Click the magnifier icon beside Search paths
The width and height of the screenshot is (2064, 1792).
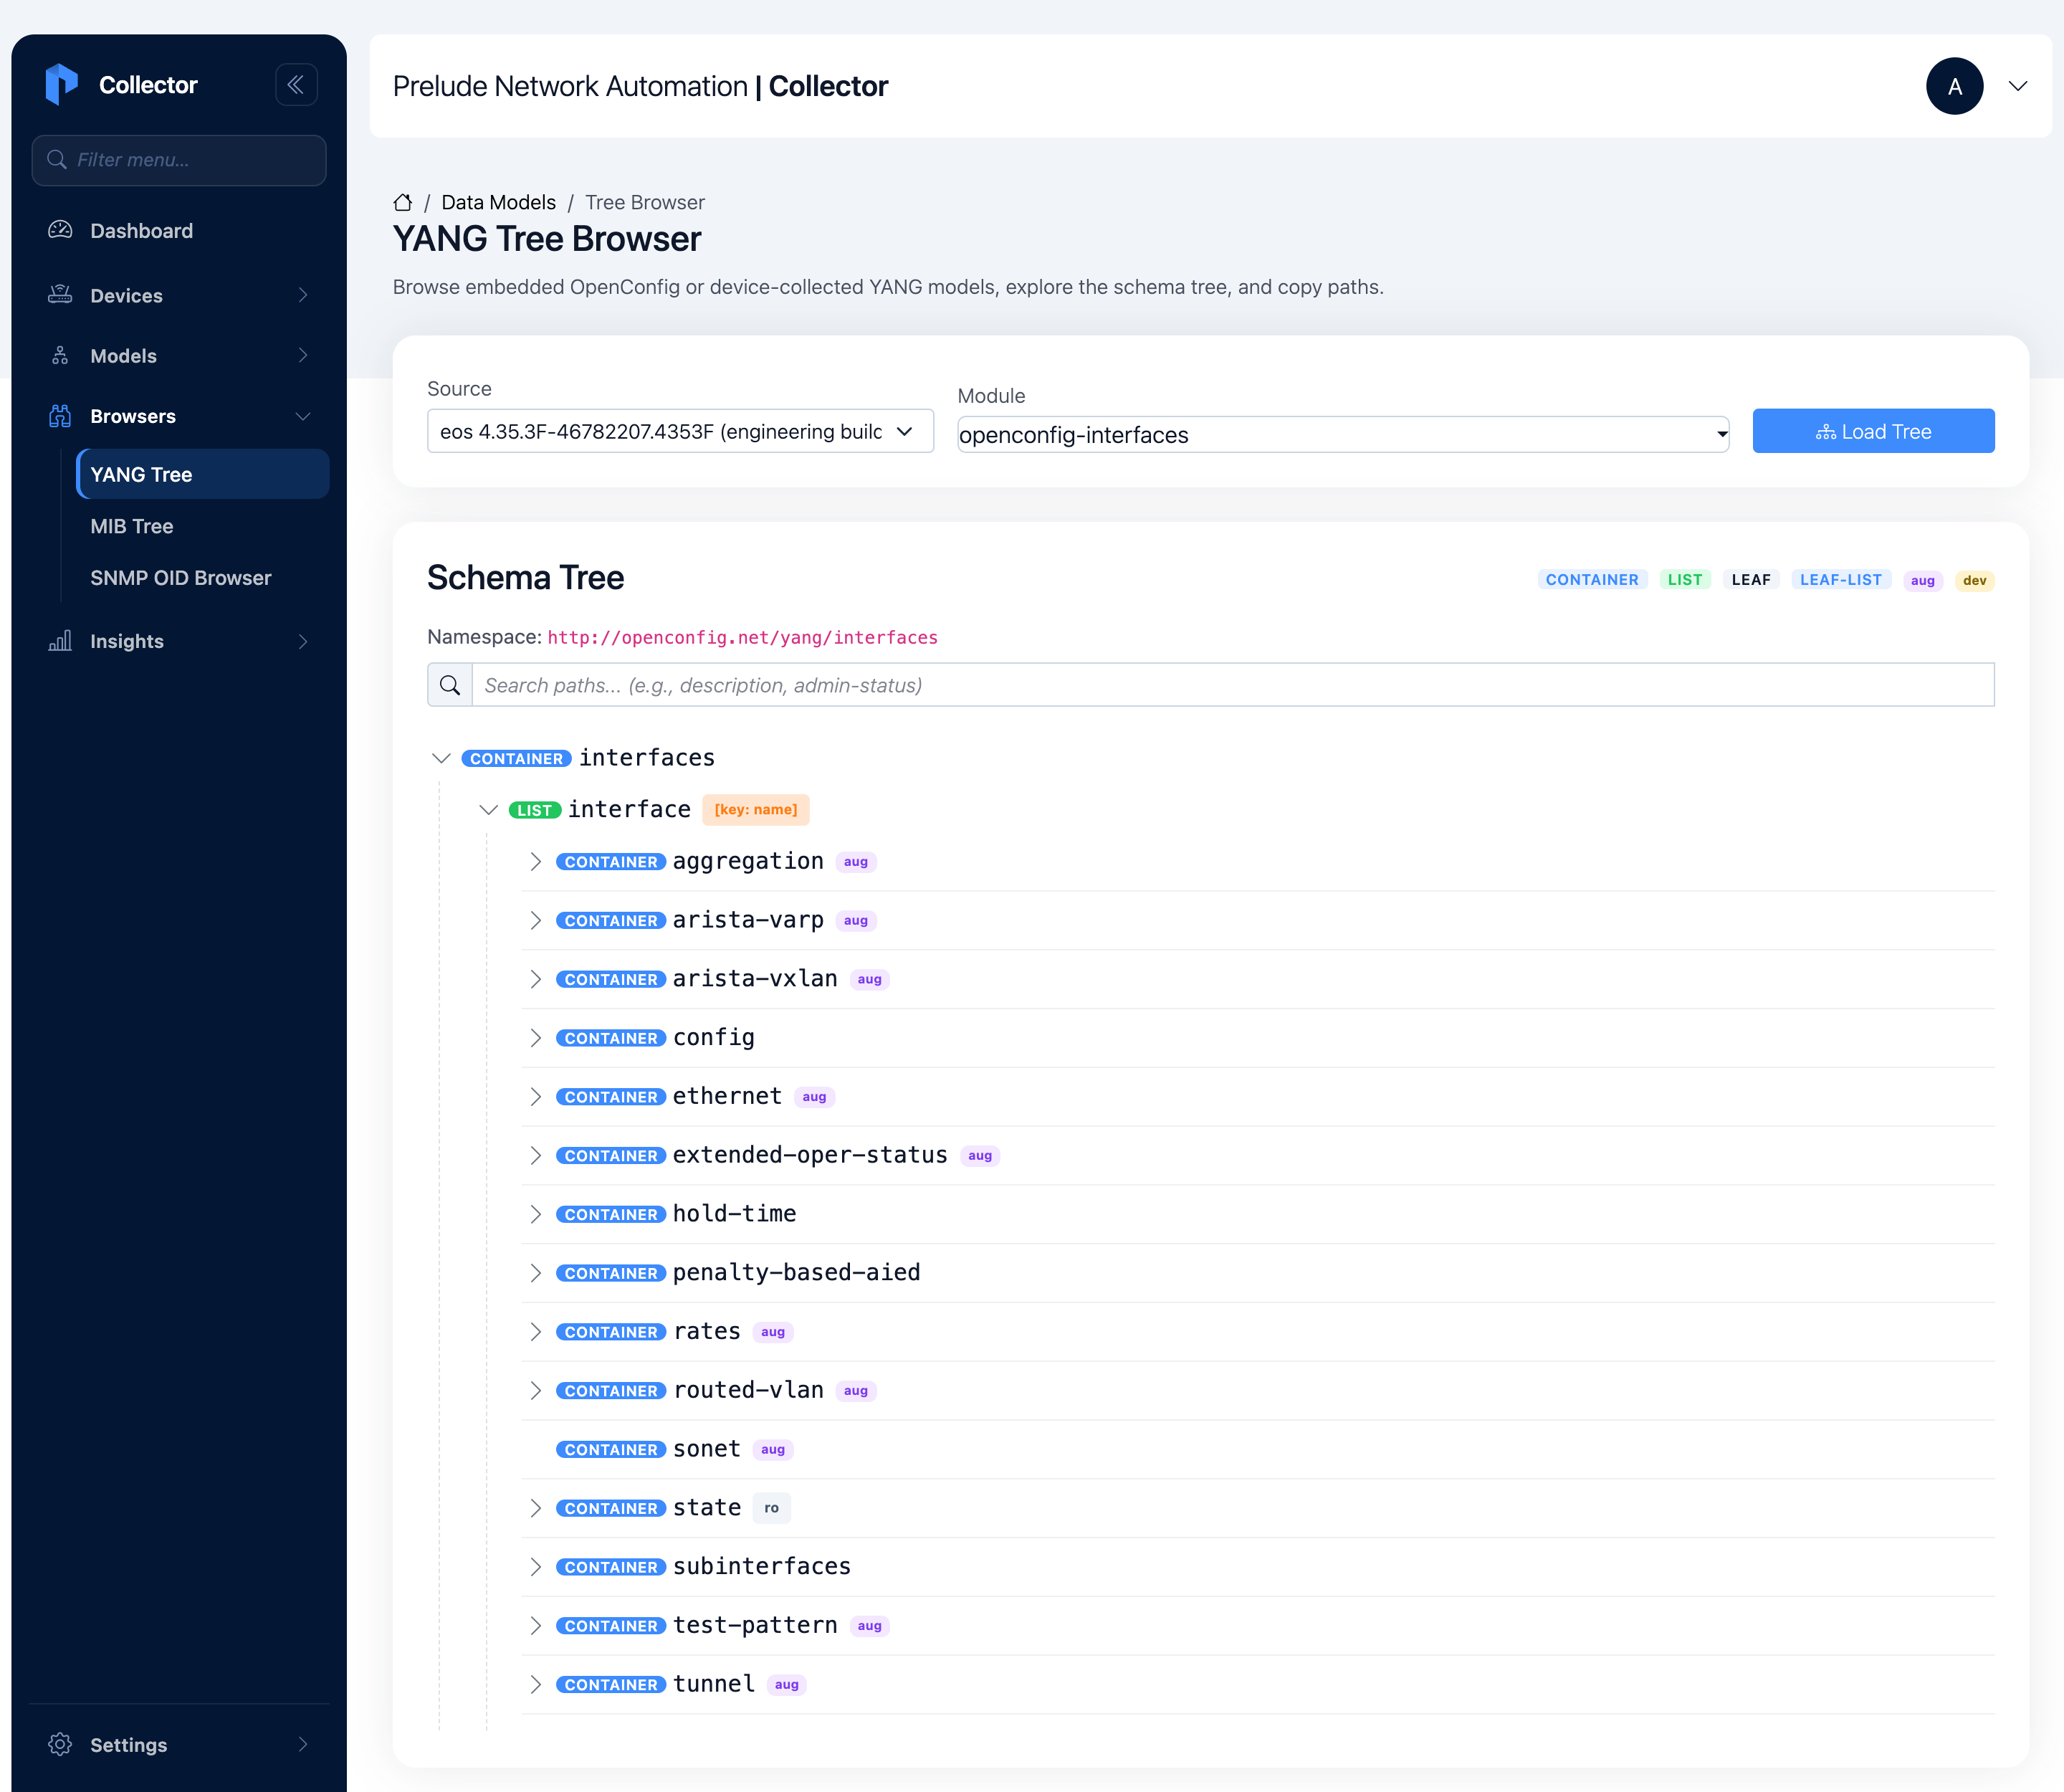point(450,685)
